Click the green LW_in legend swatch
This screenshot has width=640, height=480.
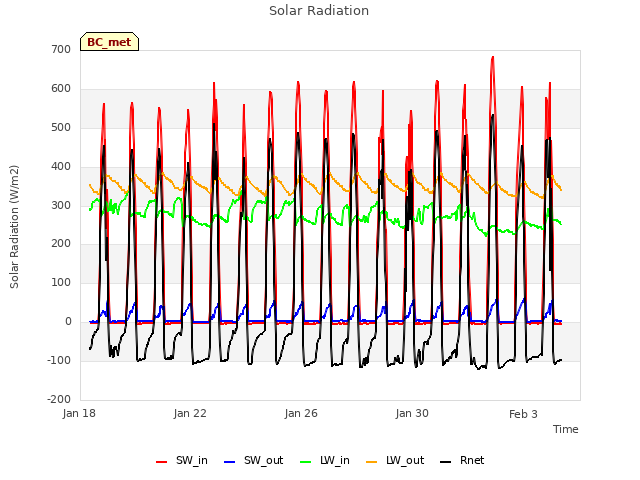(x=305, y=462)
